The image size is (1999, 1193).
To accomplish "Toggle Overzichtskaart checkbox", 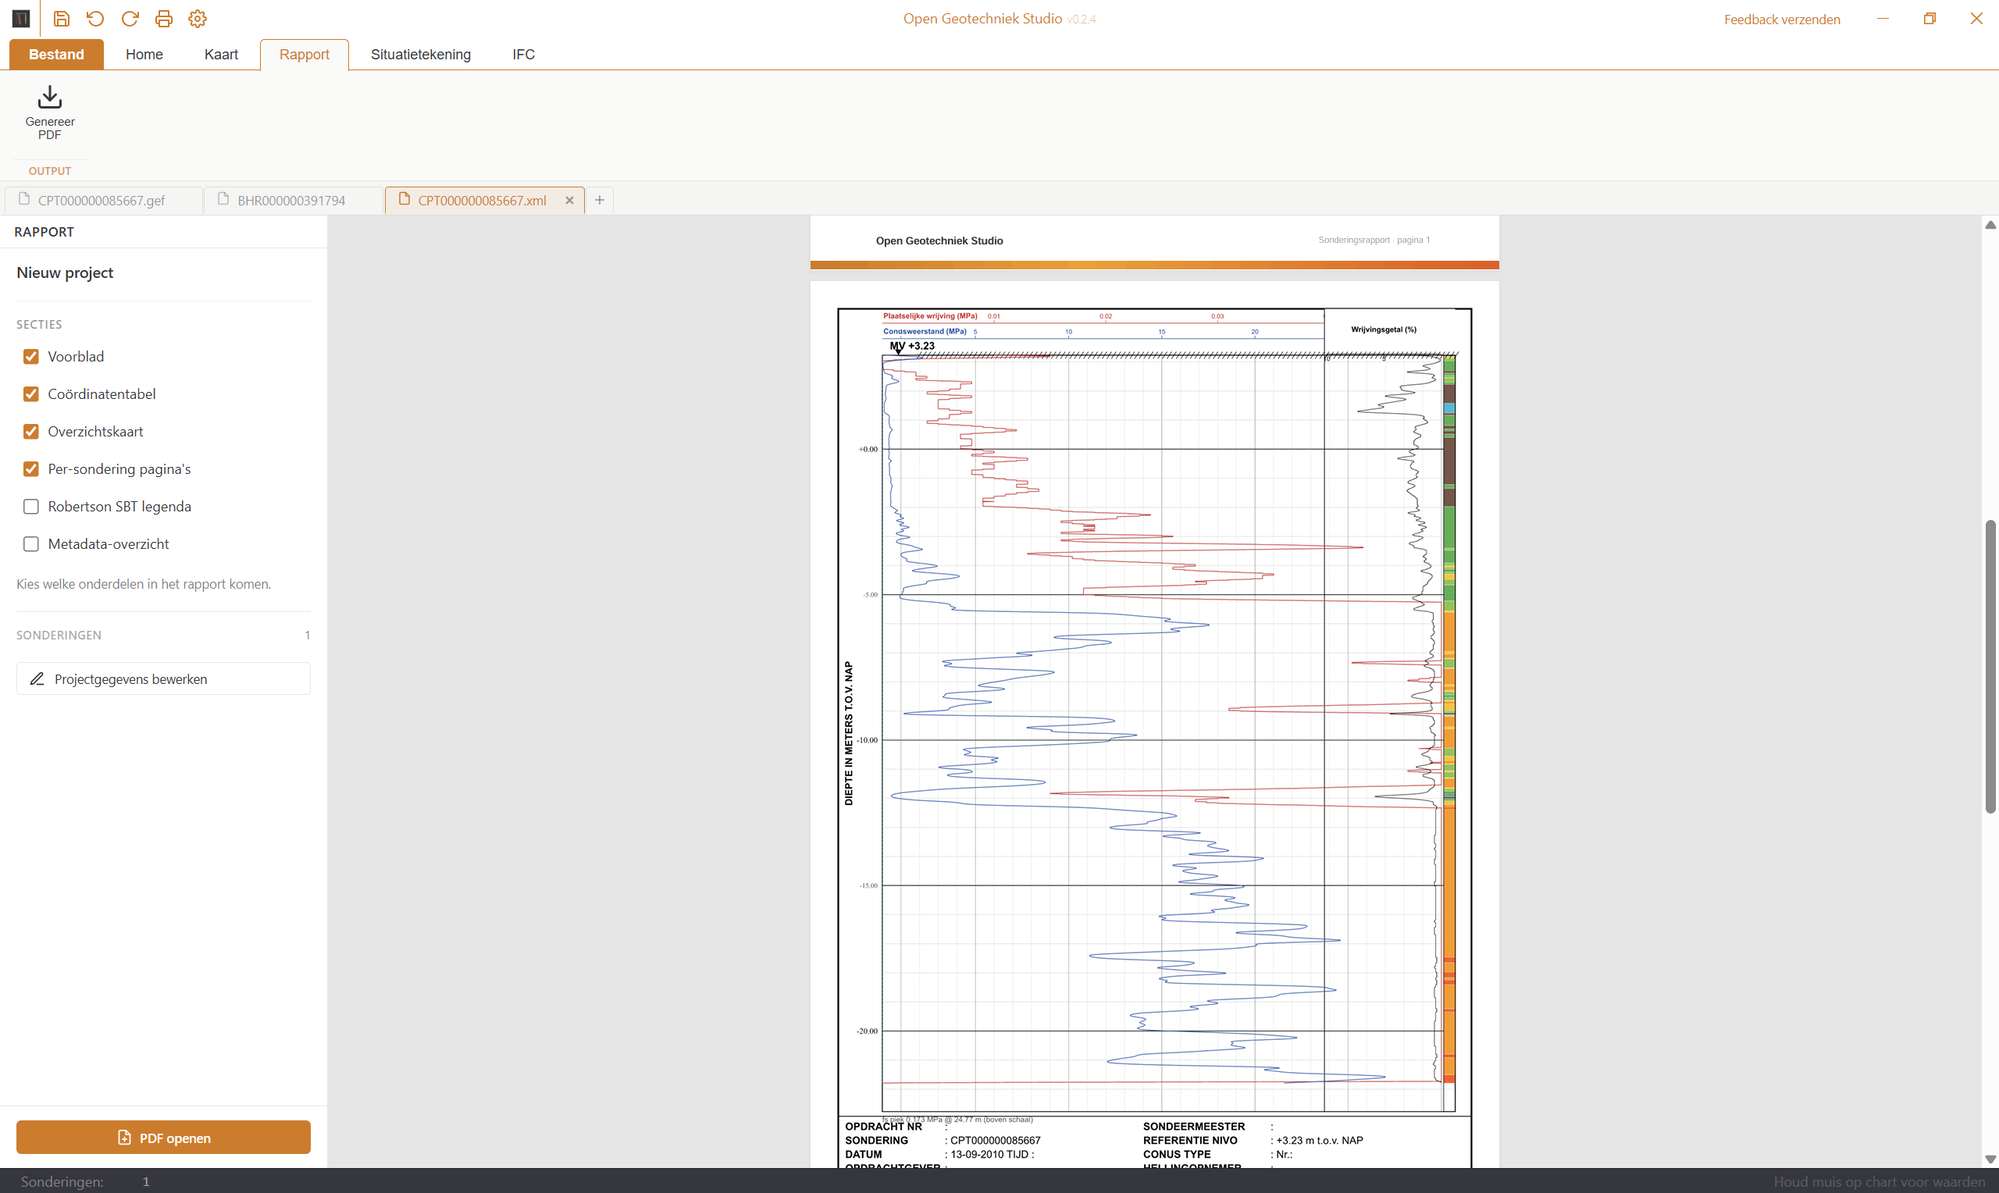I will 31,432.
